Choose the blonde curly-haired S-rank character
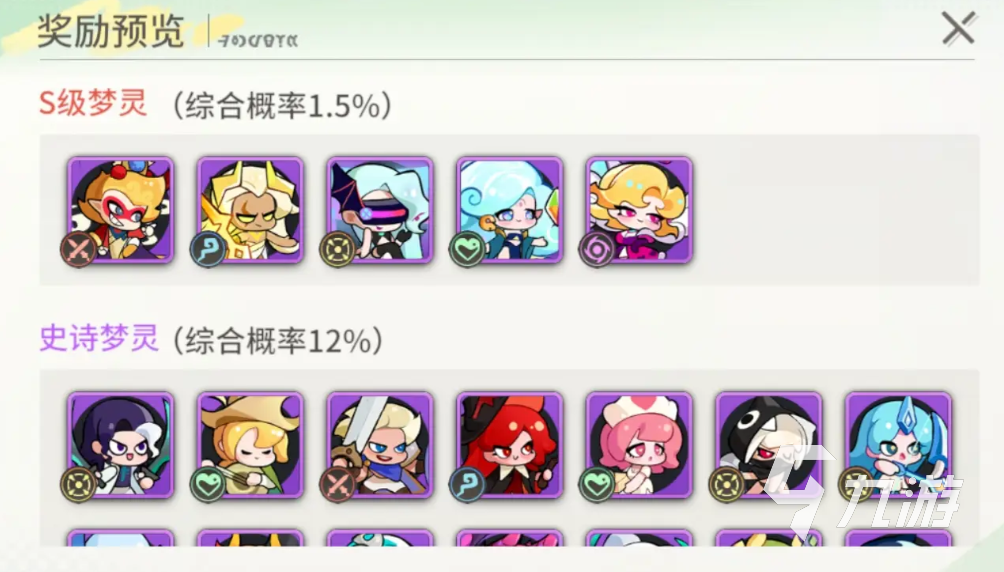 (639, 210)
